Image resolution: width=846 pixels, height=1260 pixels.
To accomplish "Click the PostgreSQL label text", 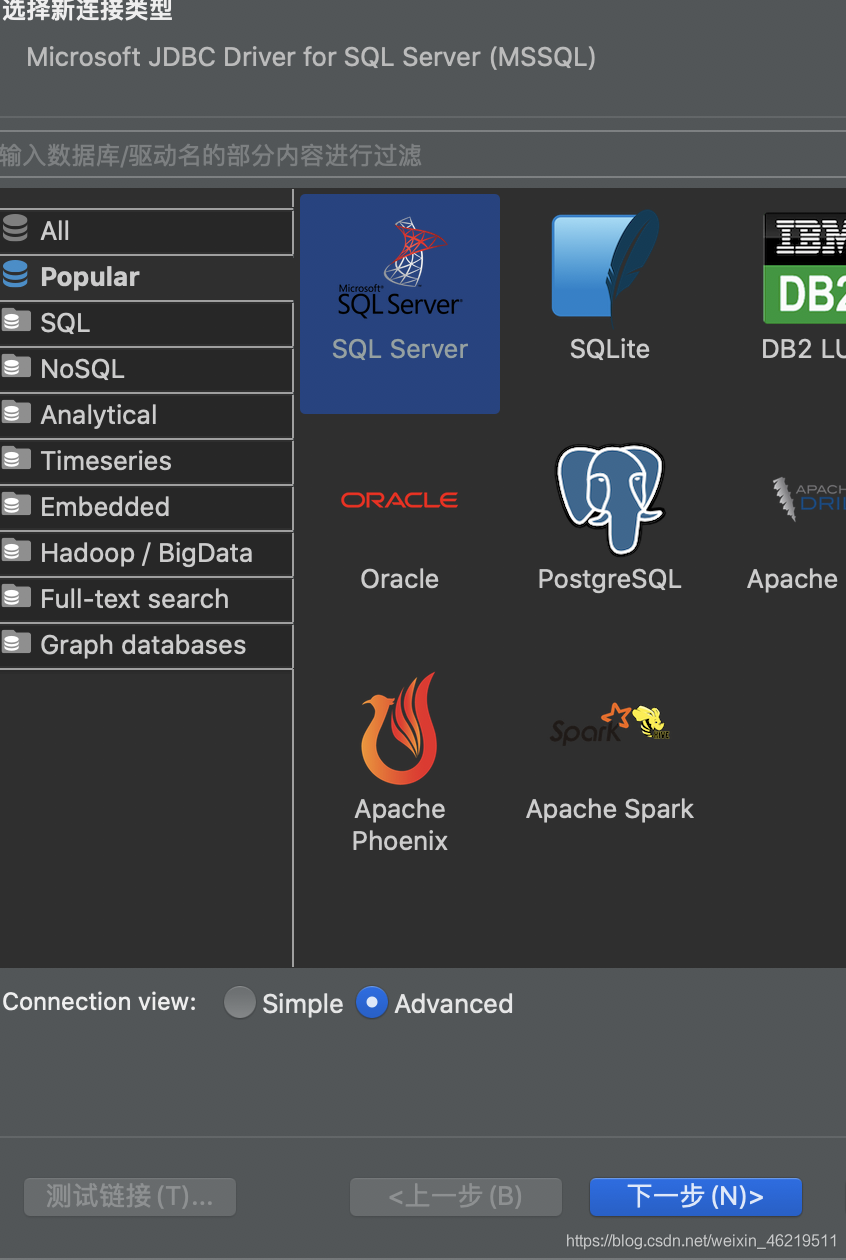I will pyautogui.click(x=610, y=579).
